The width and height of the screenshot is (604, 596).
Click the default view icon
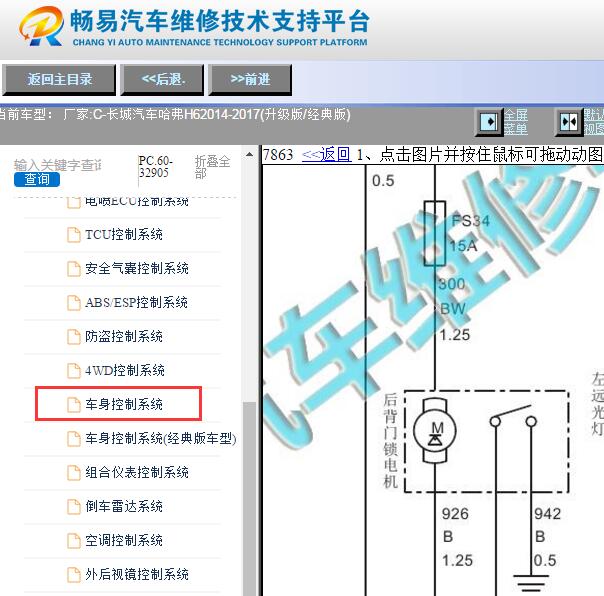(x=569, y=122)
